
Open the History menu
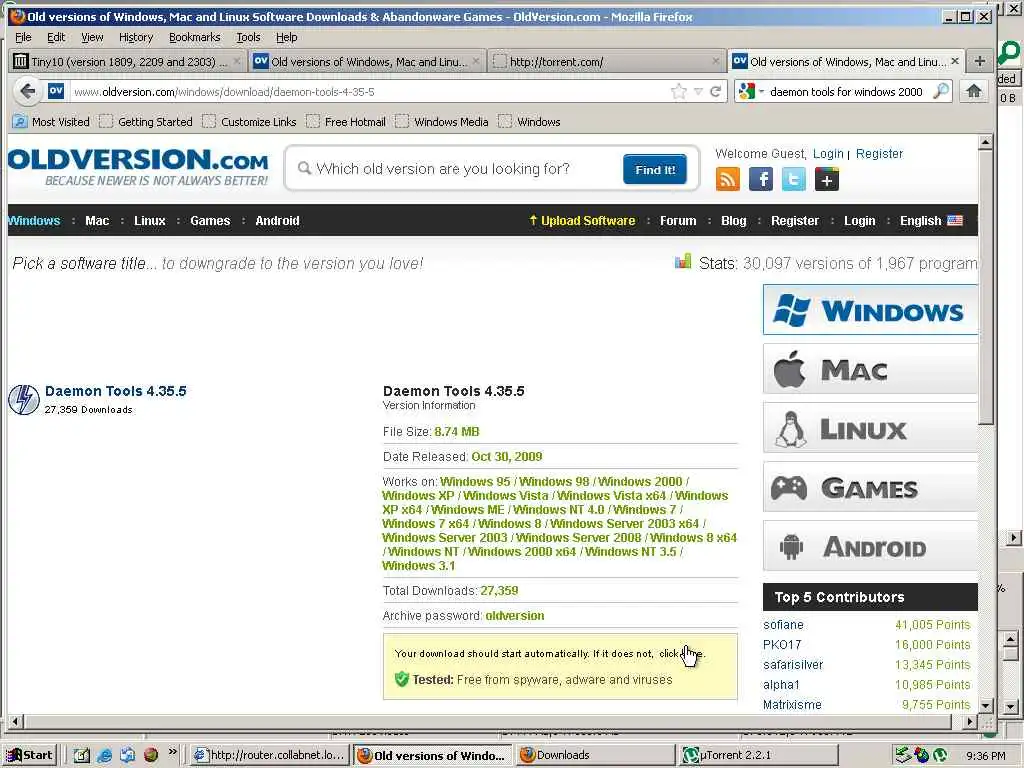(x=136, y=37)
